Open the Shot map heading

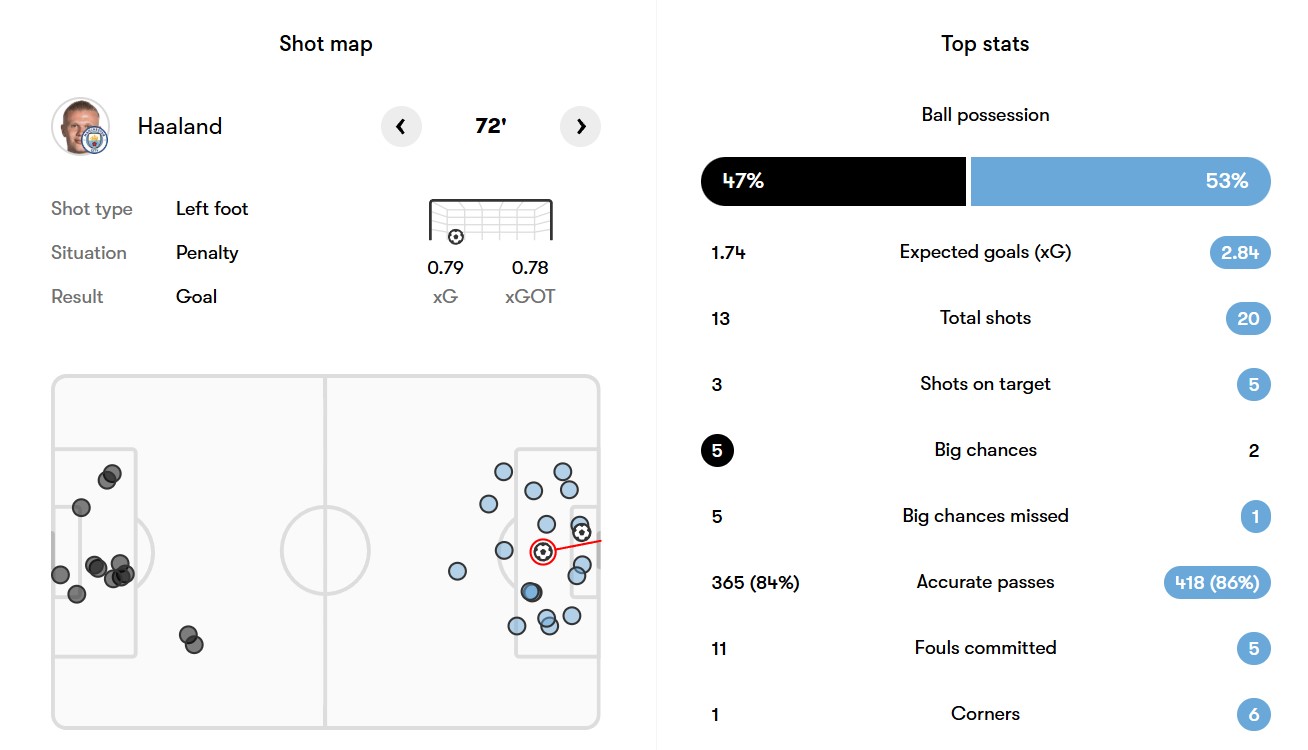click(x=326, y=44)
